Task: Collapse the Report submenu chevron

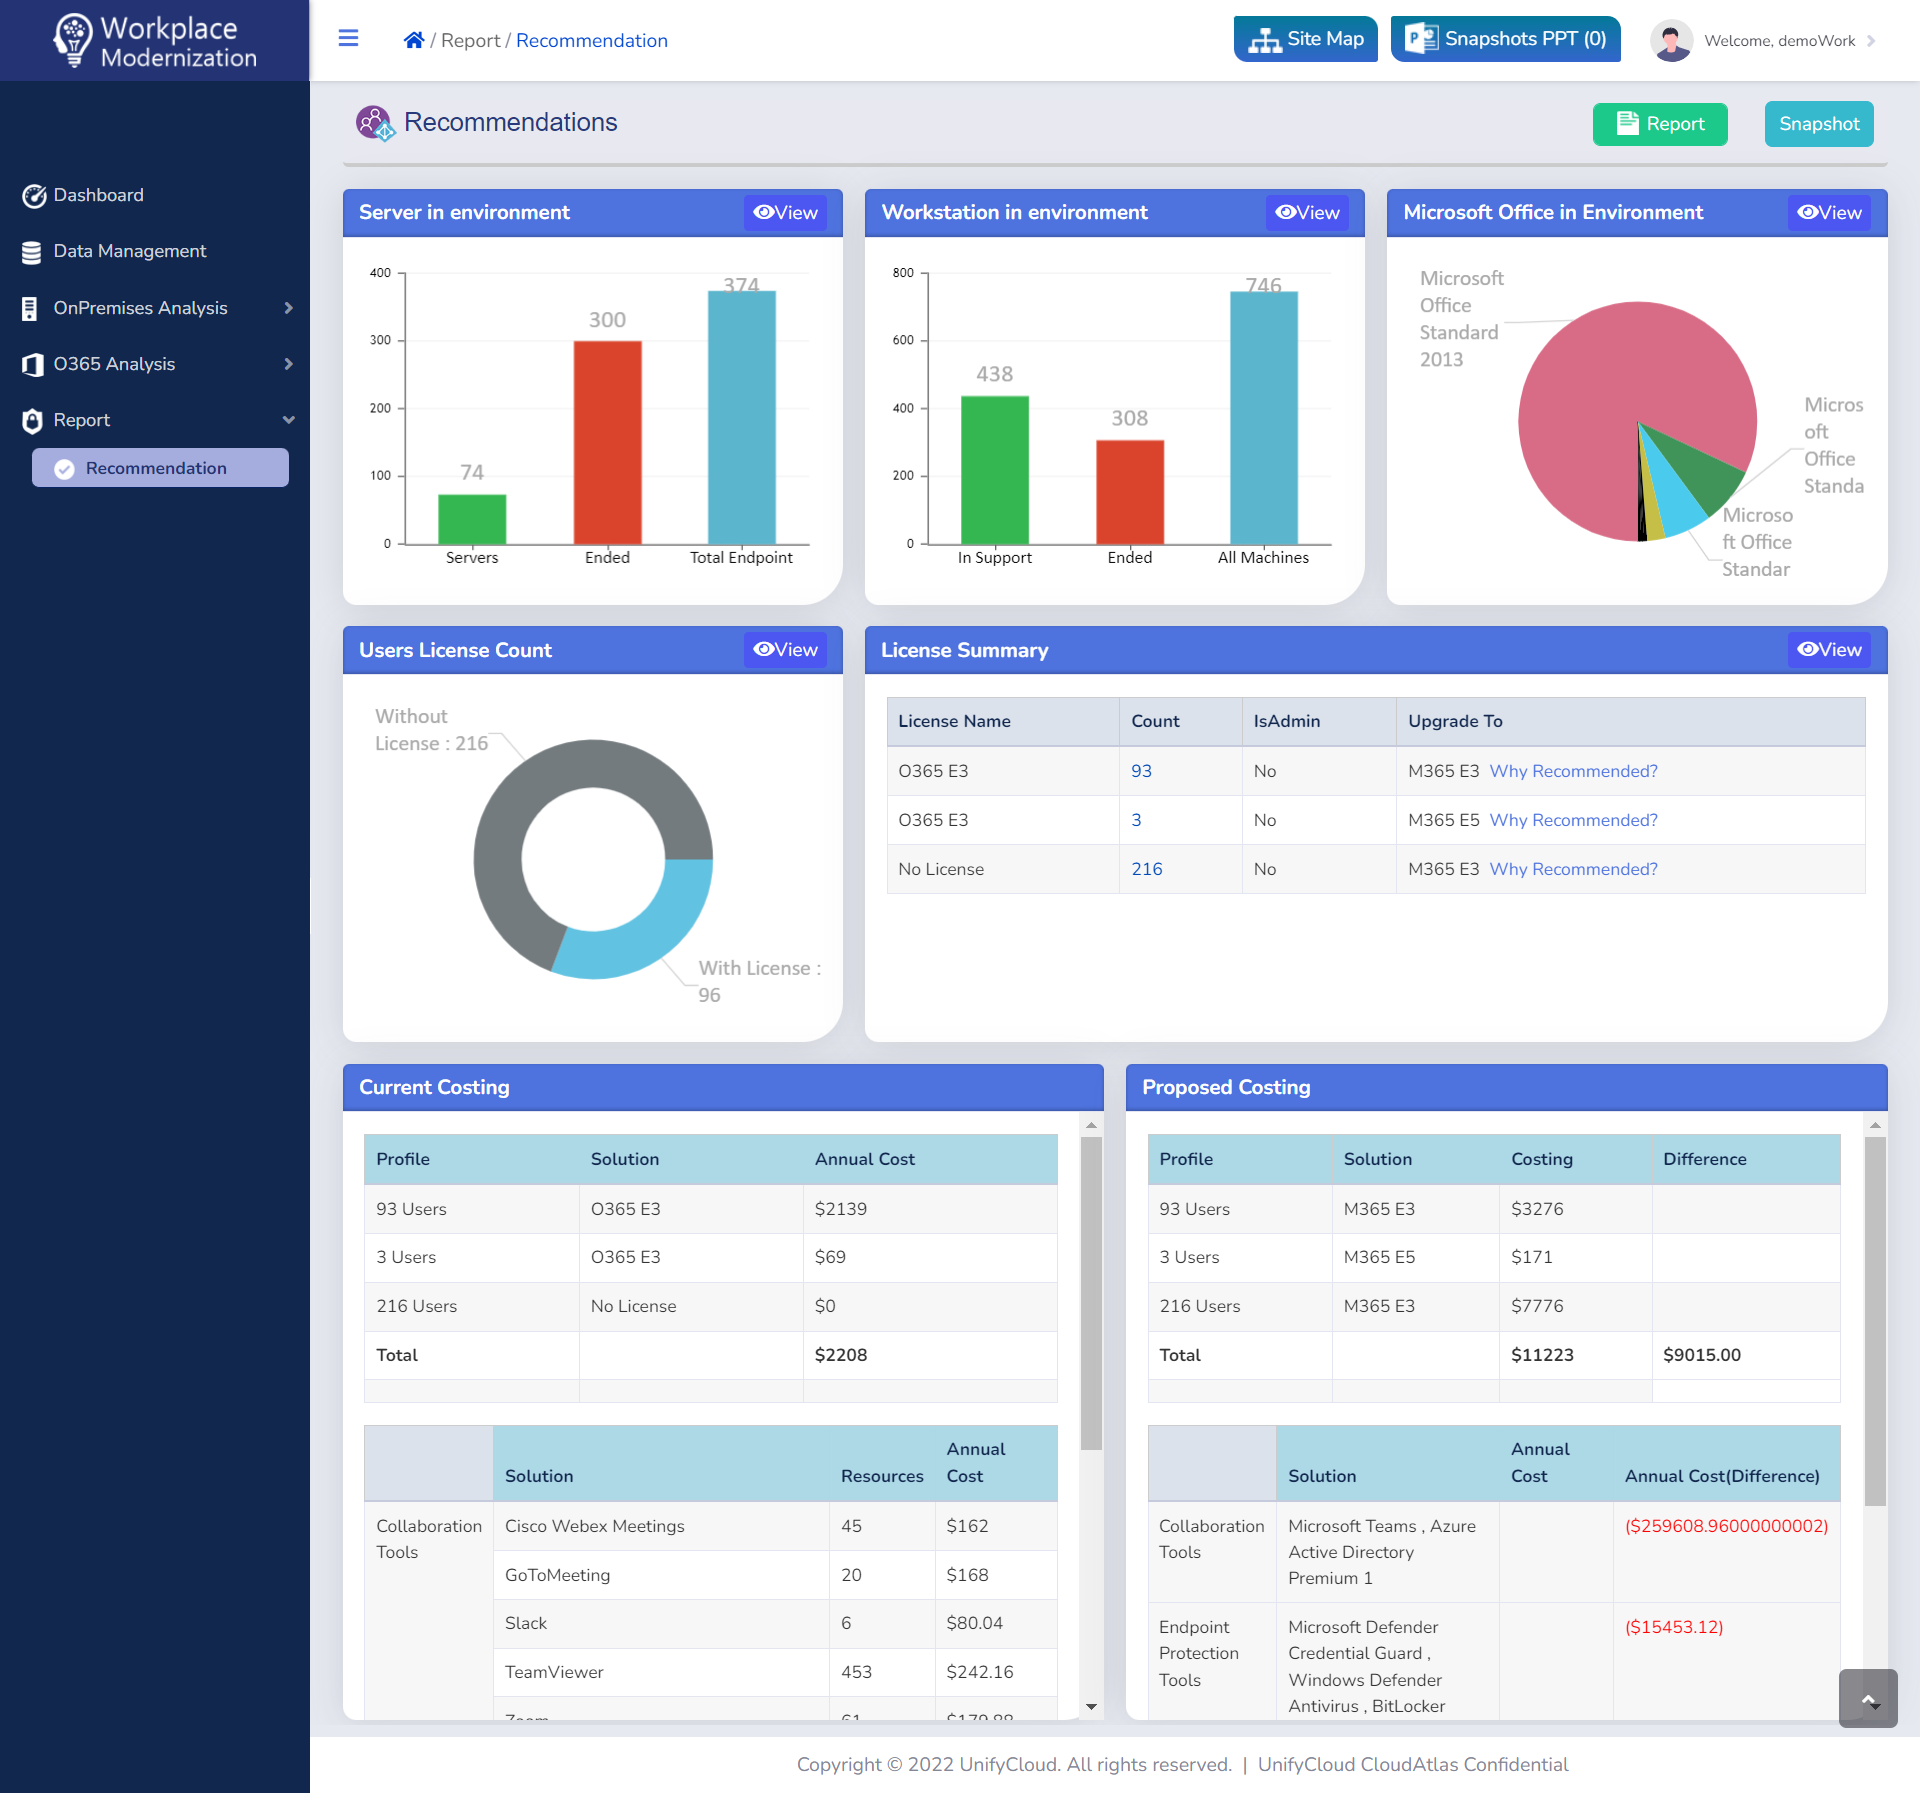Action: pyautogui.click(x=289, y=420)
